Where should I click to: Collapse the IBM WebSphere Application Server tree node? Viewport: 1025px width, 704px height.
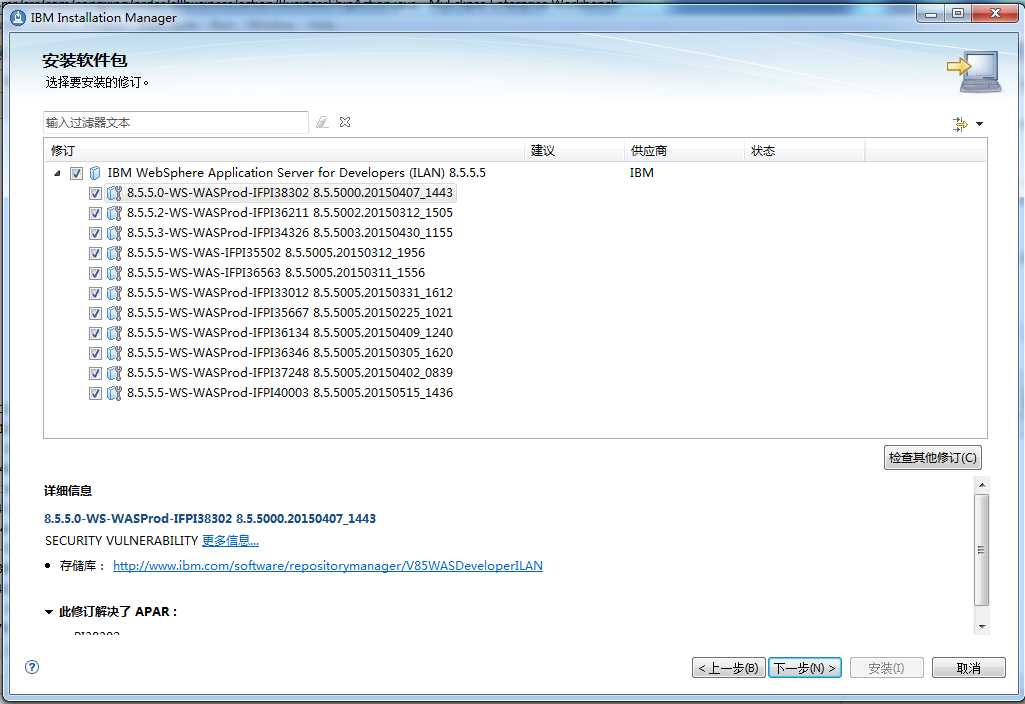tap(57, 173)
